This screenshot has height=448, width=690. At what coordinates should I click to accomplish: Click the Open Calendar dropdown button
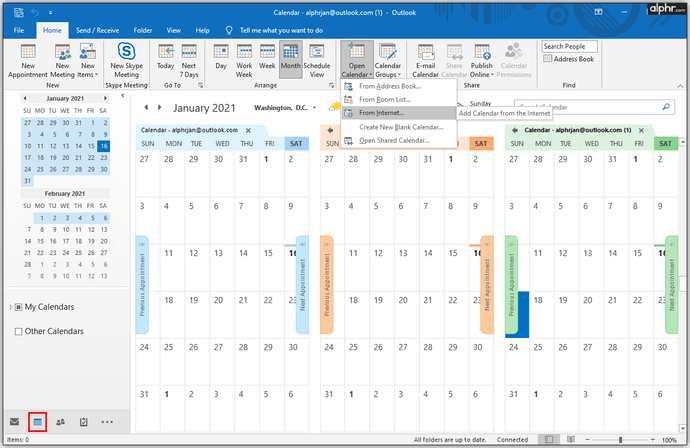[357, 60]
